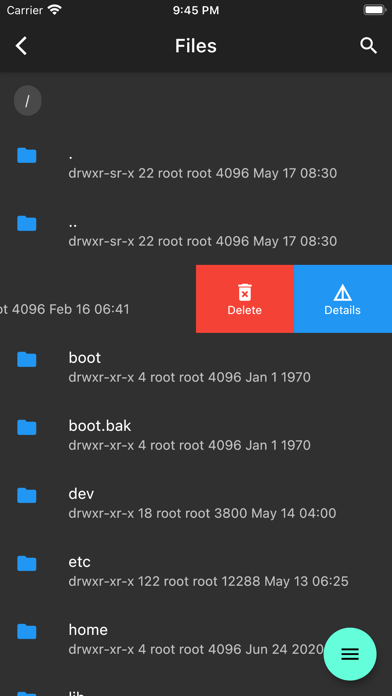
Task: Click the triangle icon in Details
Action: click(x=342, y=293)
